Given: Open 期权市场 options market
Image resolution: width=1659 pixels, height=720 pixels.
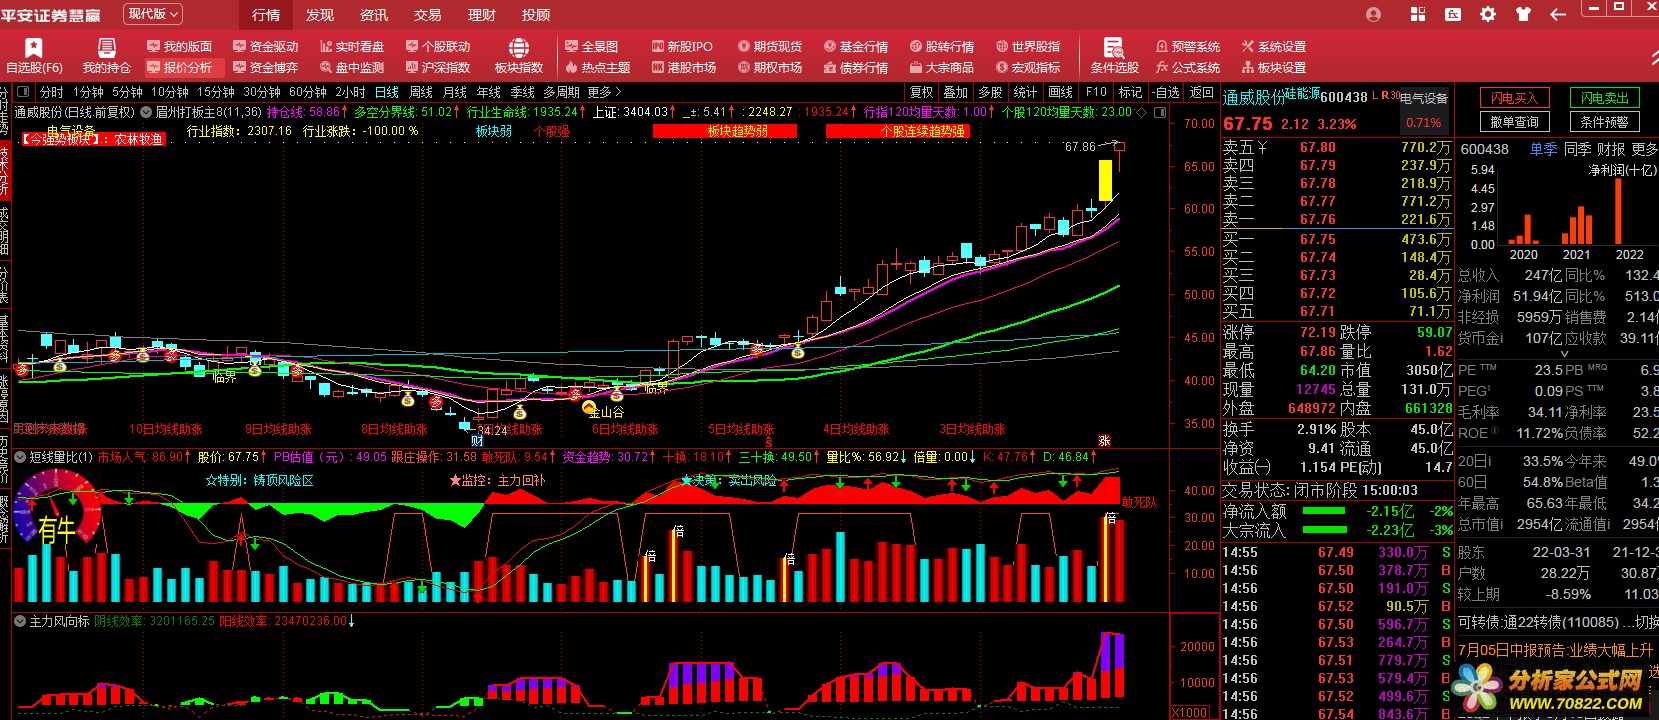Looking at the screenshot, I should click(770, 67).
